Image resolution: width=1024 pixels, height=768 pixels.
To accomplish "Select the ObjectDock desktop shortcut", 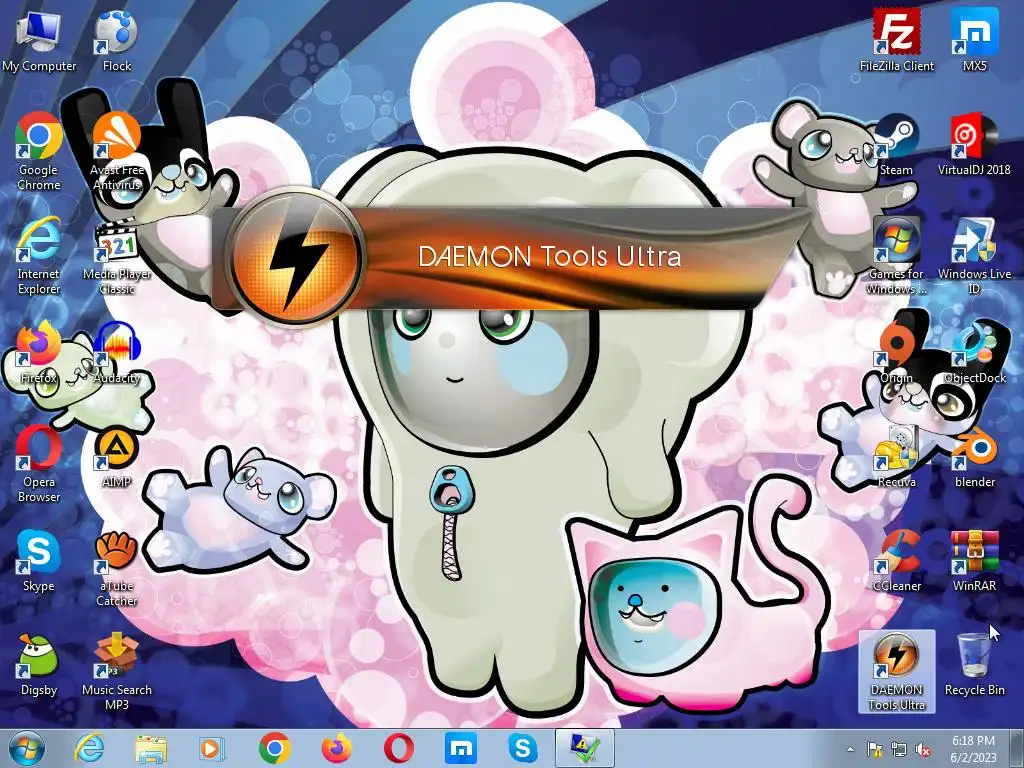I will pos(974,353).
